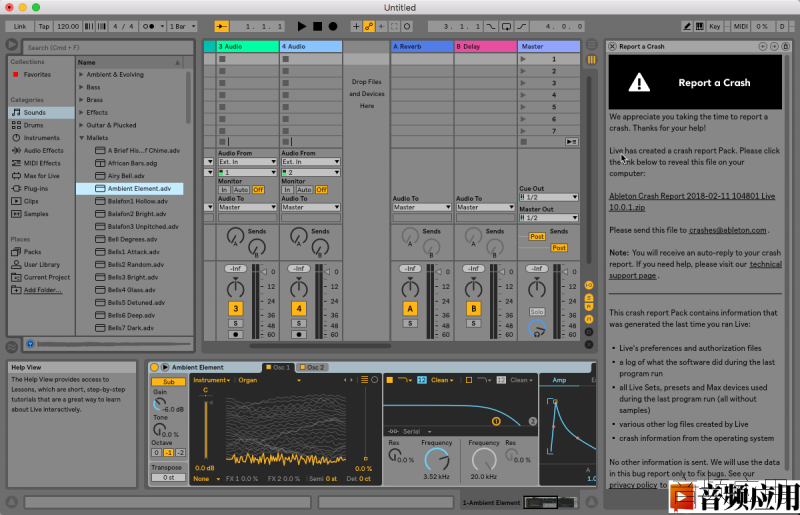Toggle the metronome icon
800x515 pixels.
tap(149, 27)
